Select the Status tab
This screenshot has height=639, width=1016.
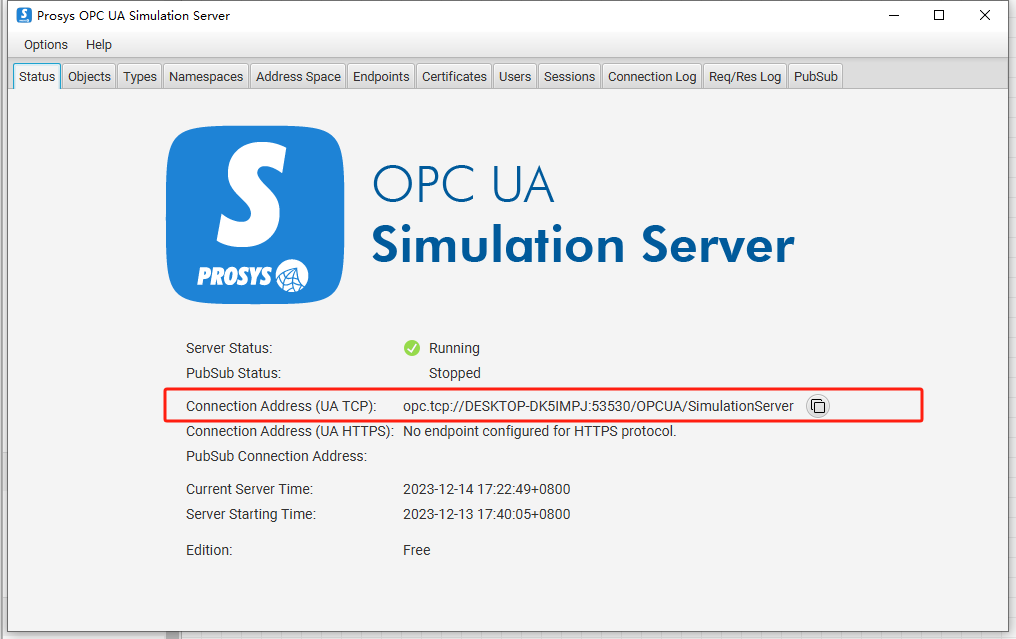pos(37,77)
